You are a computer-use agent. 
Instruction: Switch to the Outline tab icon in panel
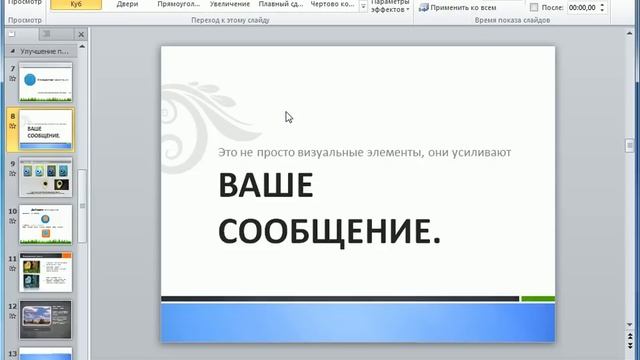tap(47, 34)
